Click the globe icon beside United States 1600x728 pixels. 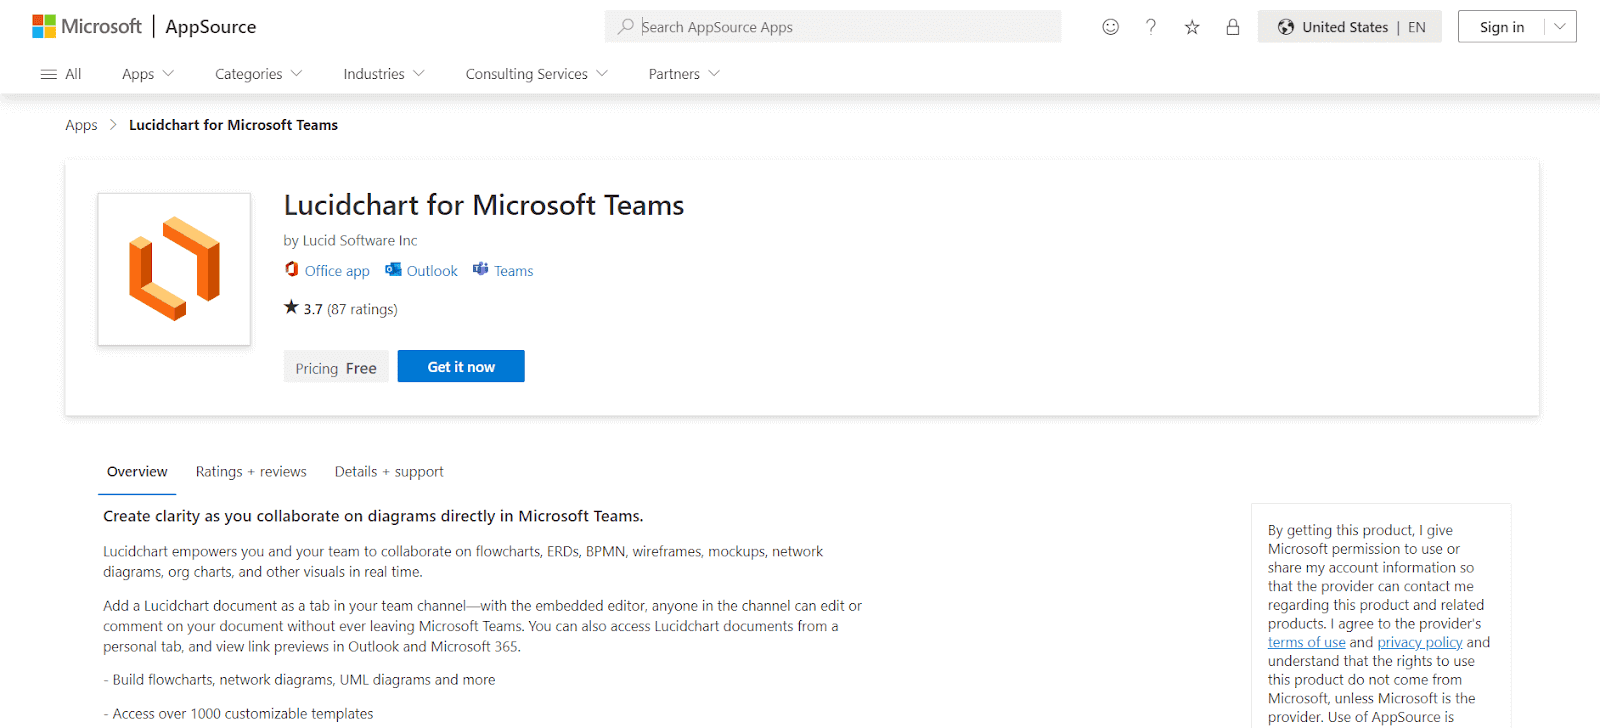click(1286, 27)
